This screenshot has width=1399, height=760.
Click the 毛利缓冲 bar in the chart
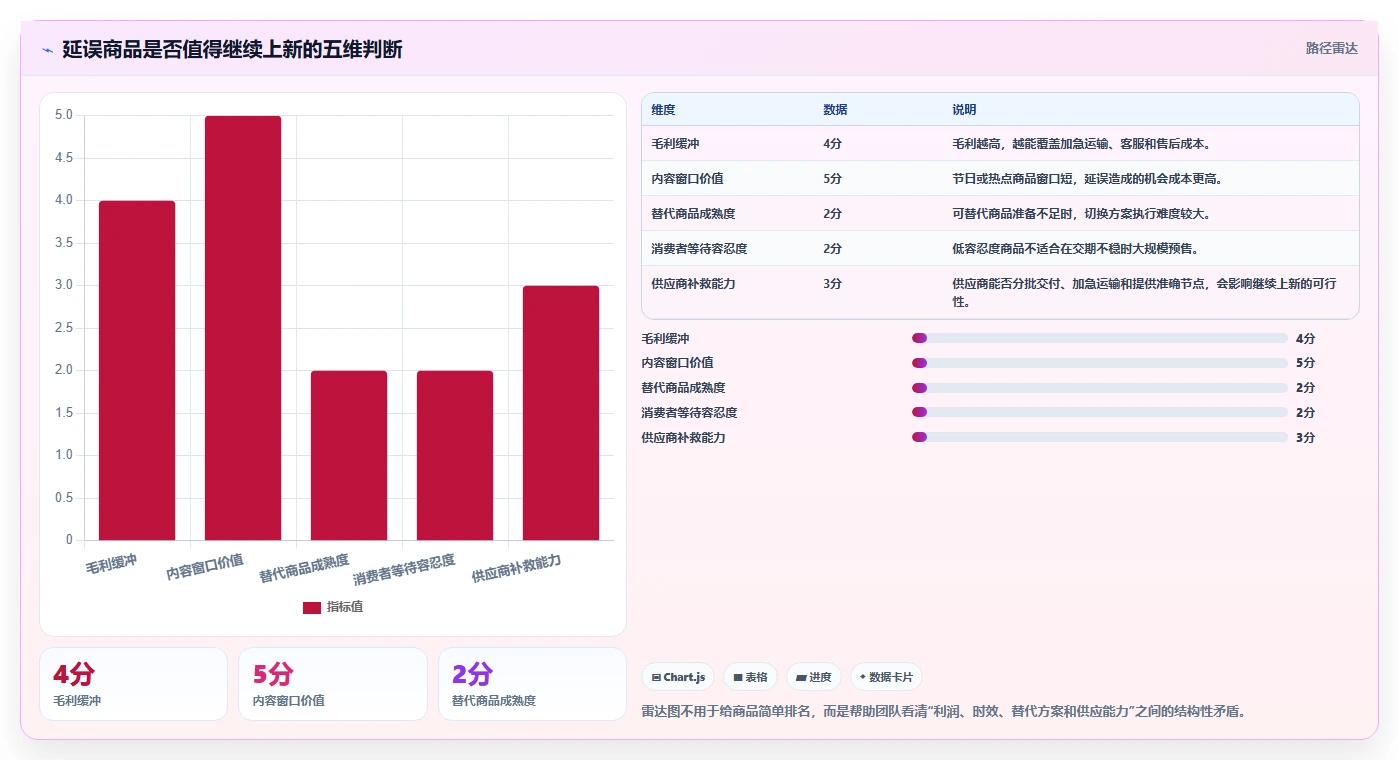click(x=137, y=370)
